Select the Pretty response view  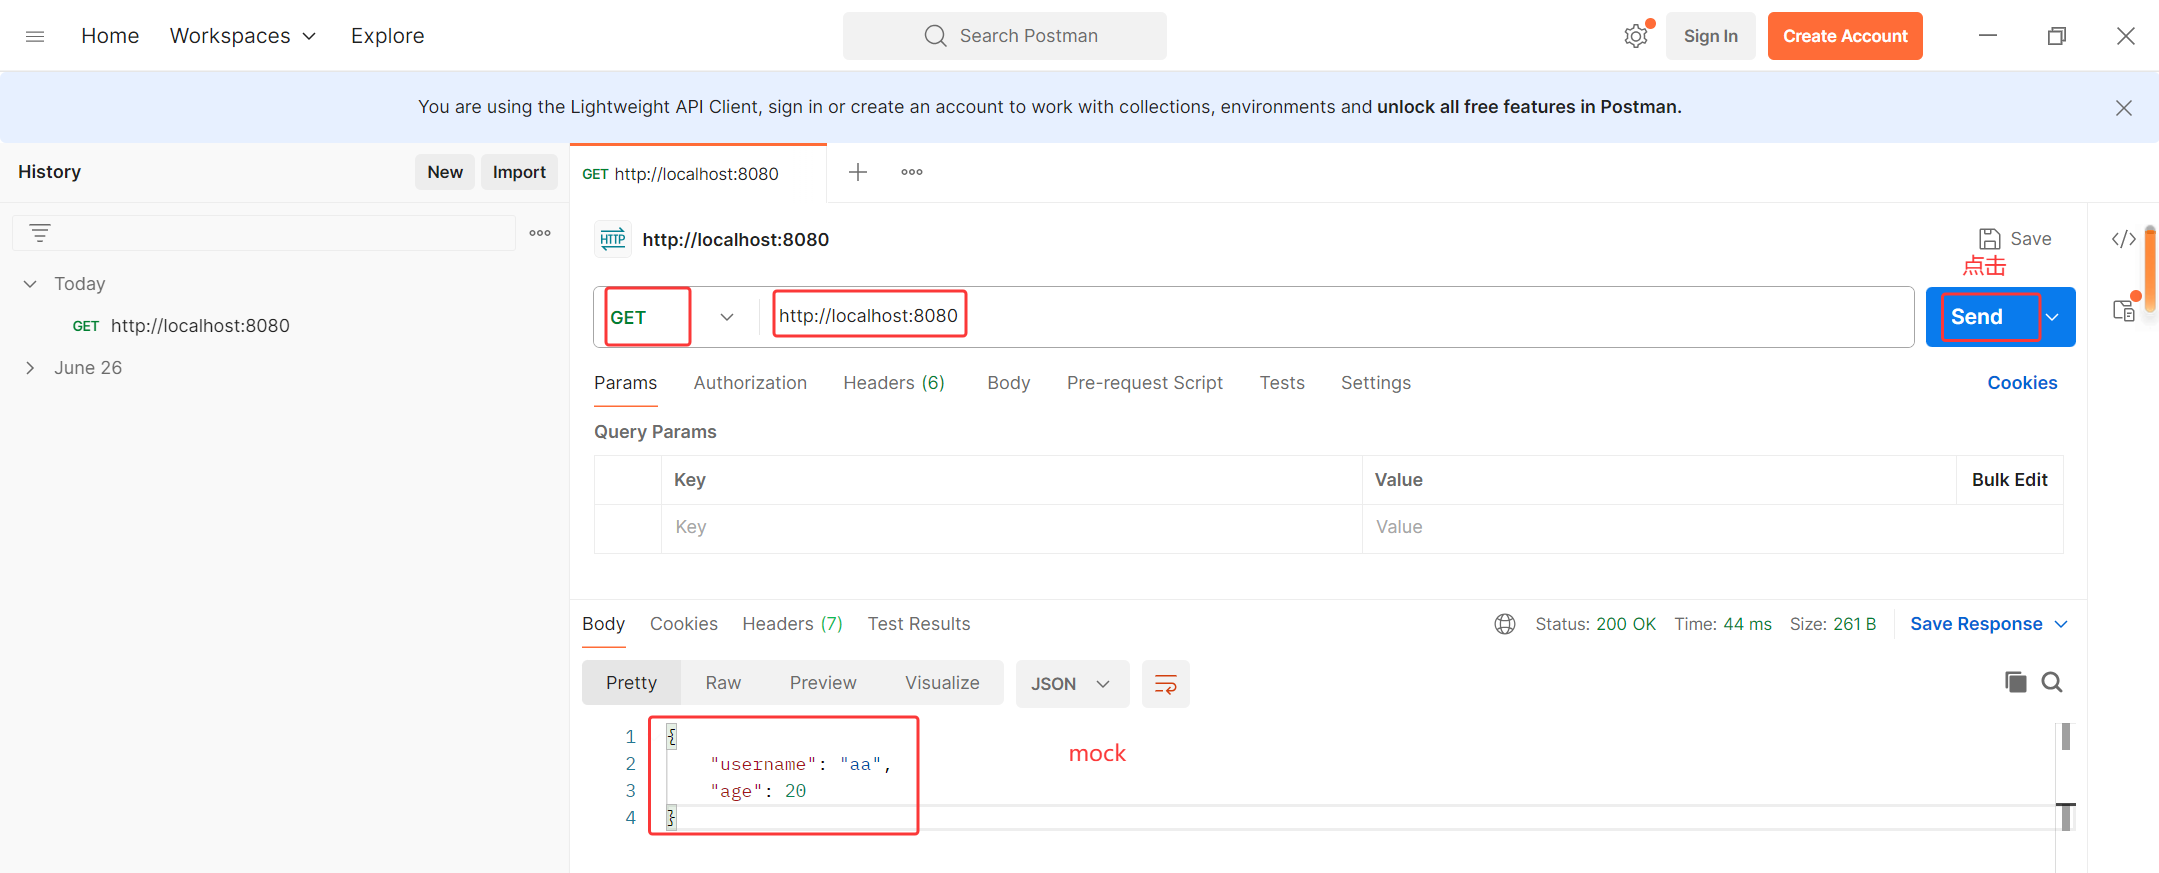click(x=631, y=683)
